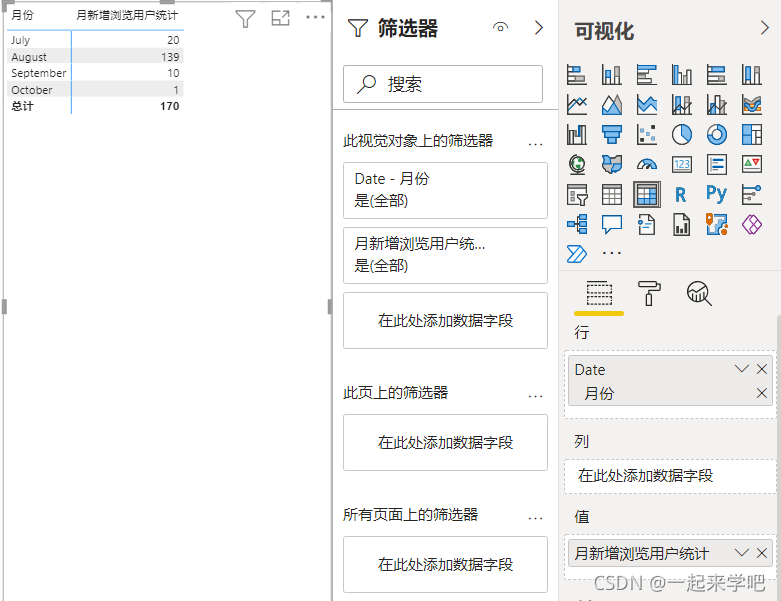This screenshot has width=781, height=601.
Task: Select the Q&A speech bubble visual
Action: point(612,224)
